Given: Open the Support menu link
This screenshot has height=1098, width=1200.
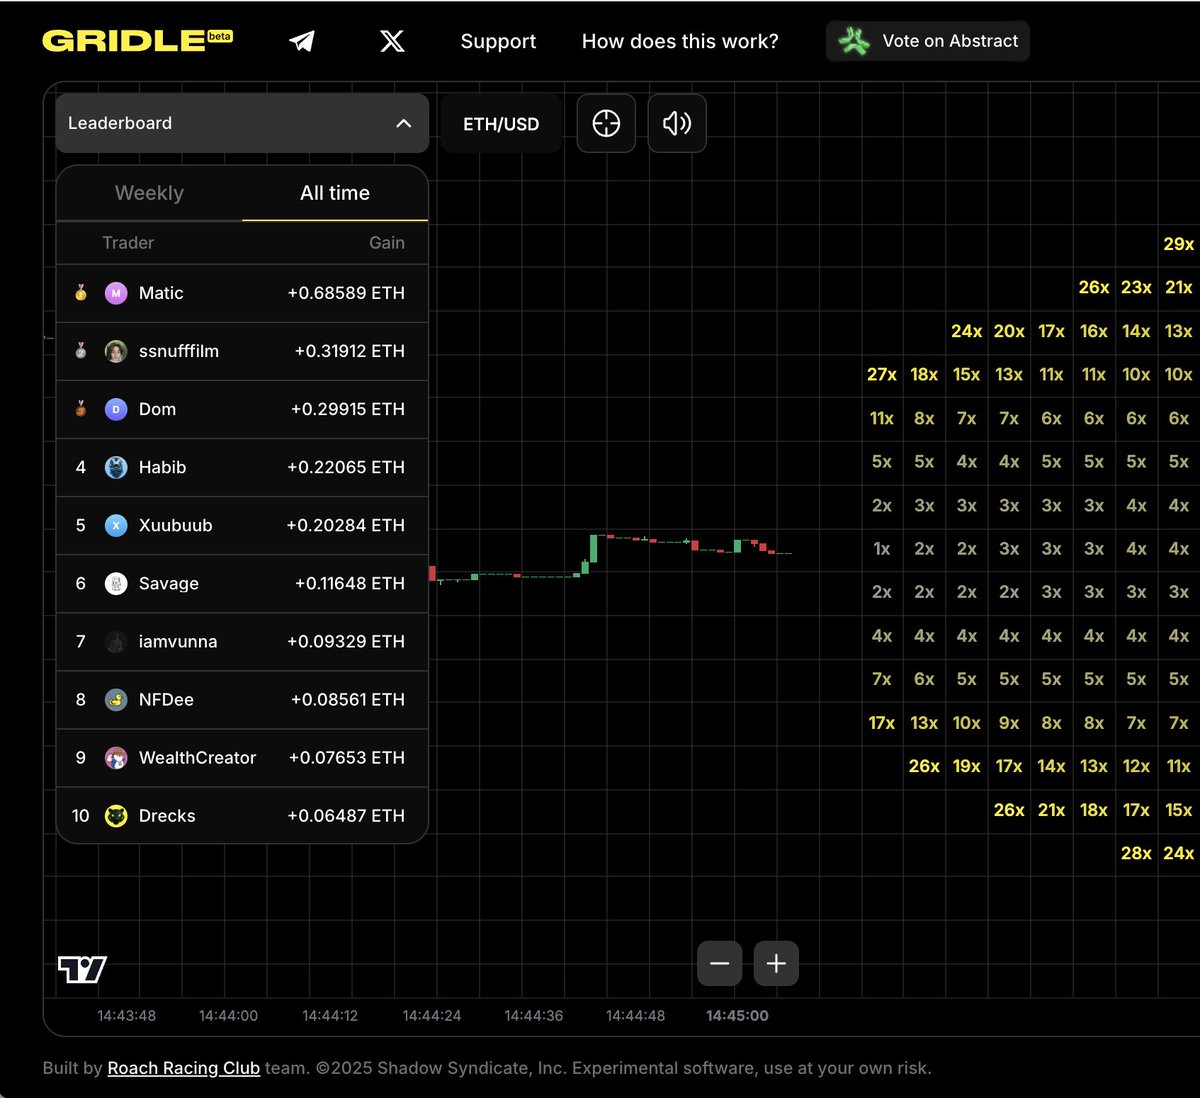Looking at the screenshot, I should point(498,41).
